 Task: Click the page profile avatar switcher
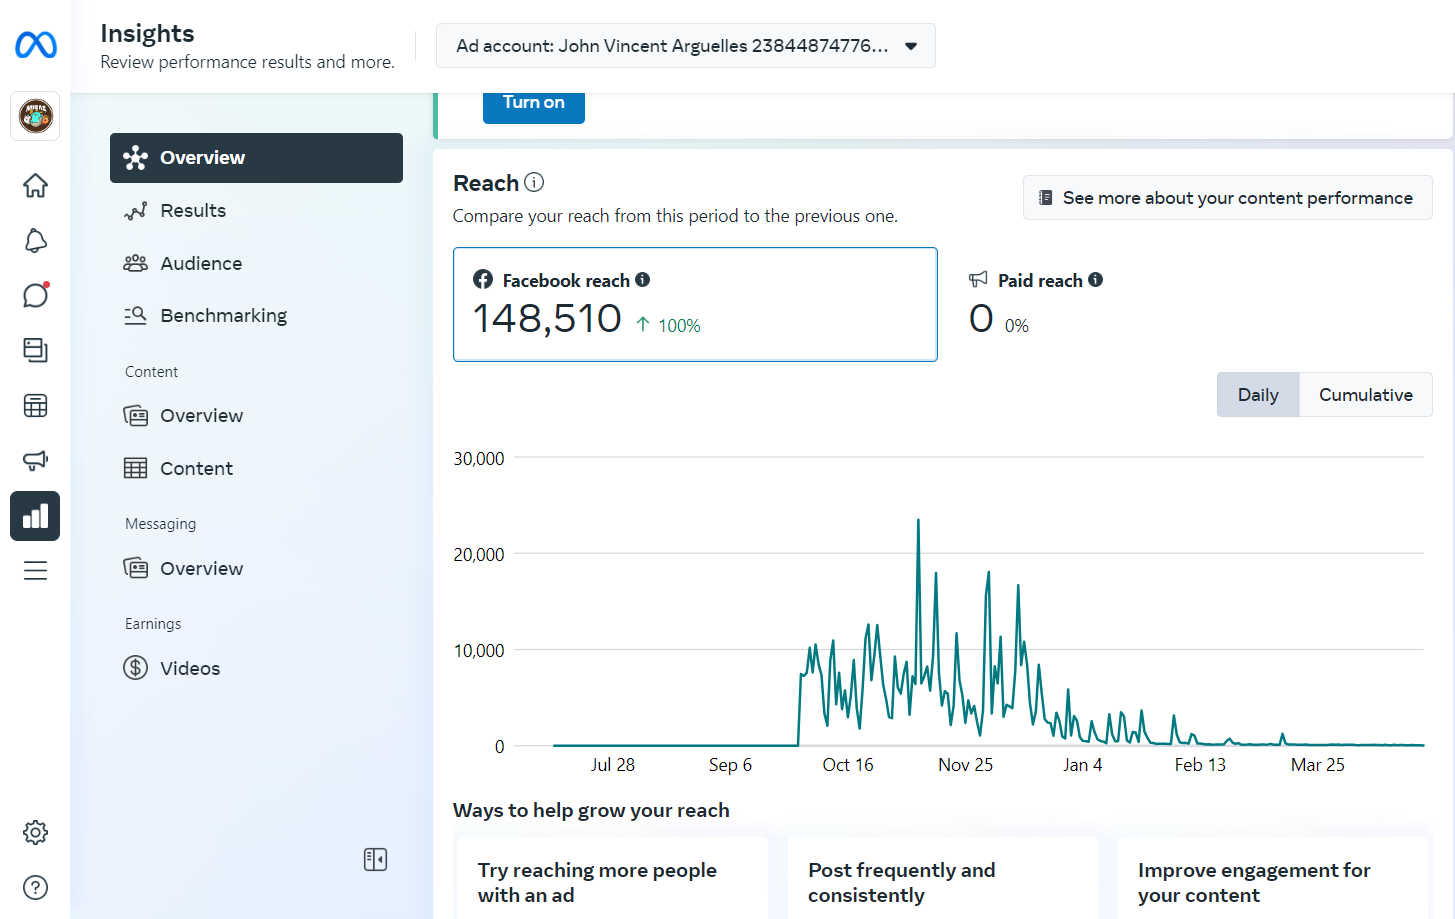(x=35, y=116)
